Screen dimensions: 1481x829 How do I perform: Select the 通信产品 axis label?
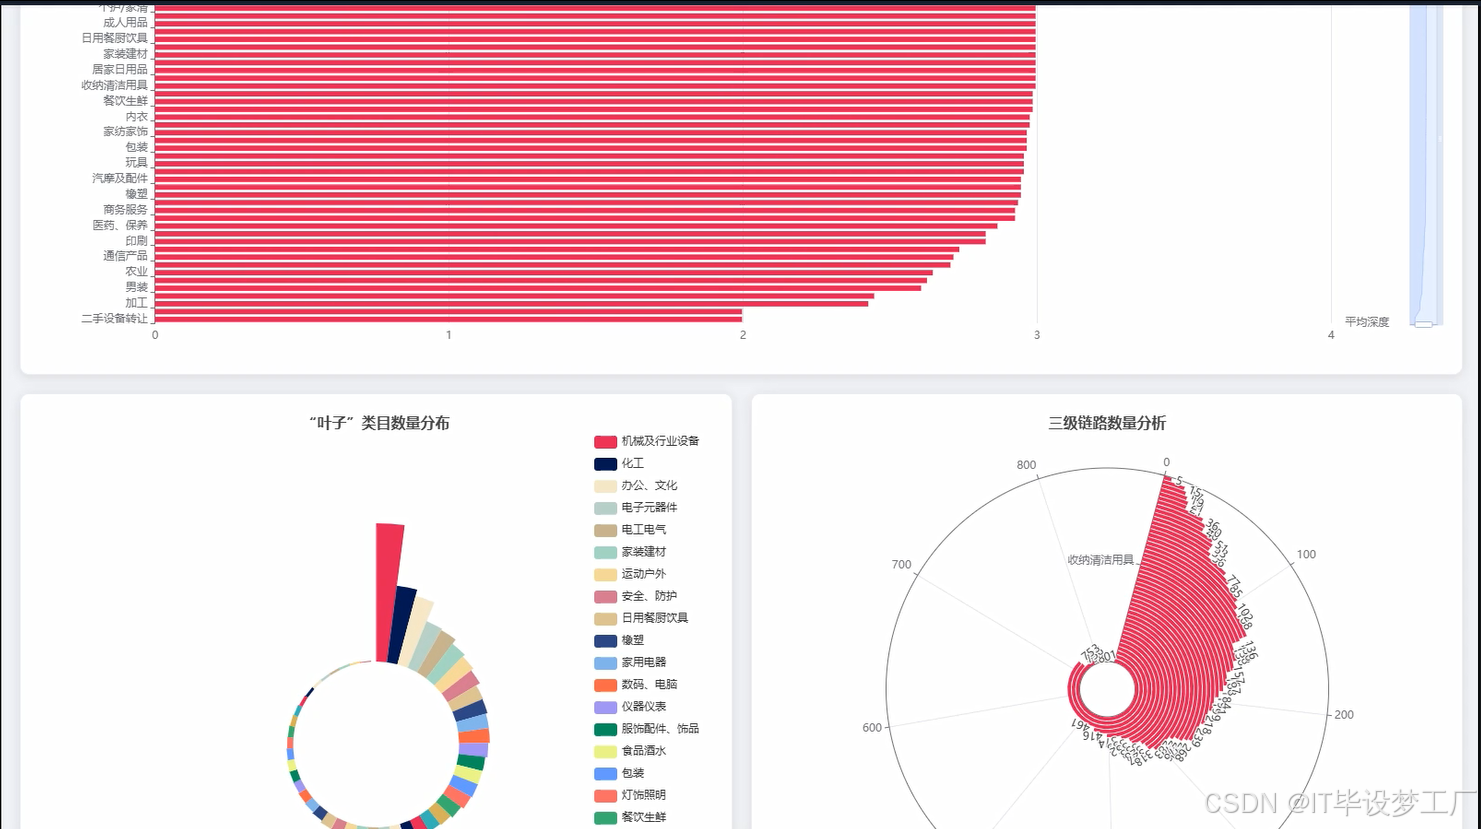coord(125,256)
